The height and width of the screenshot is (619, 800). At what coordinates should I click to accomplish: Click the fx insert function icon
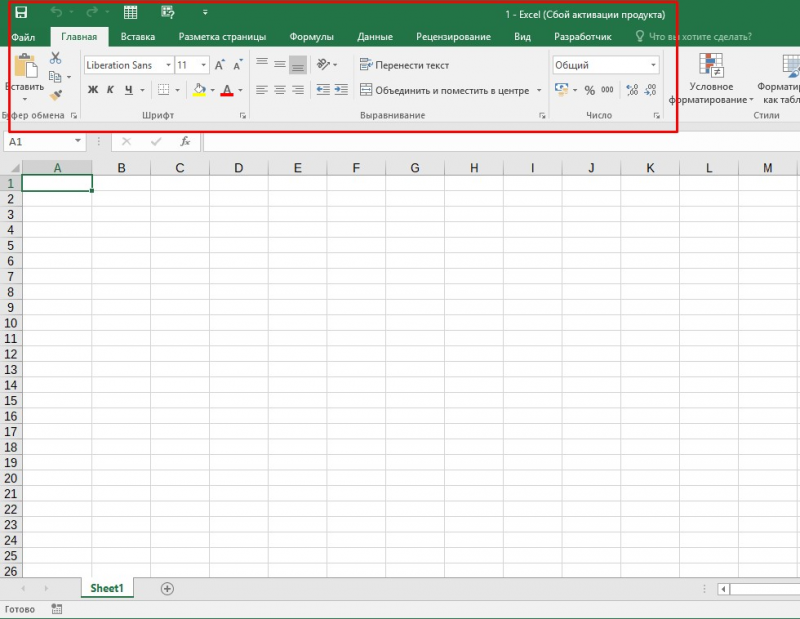pyautogui.click(x=185, y=141)
